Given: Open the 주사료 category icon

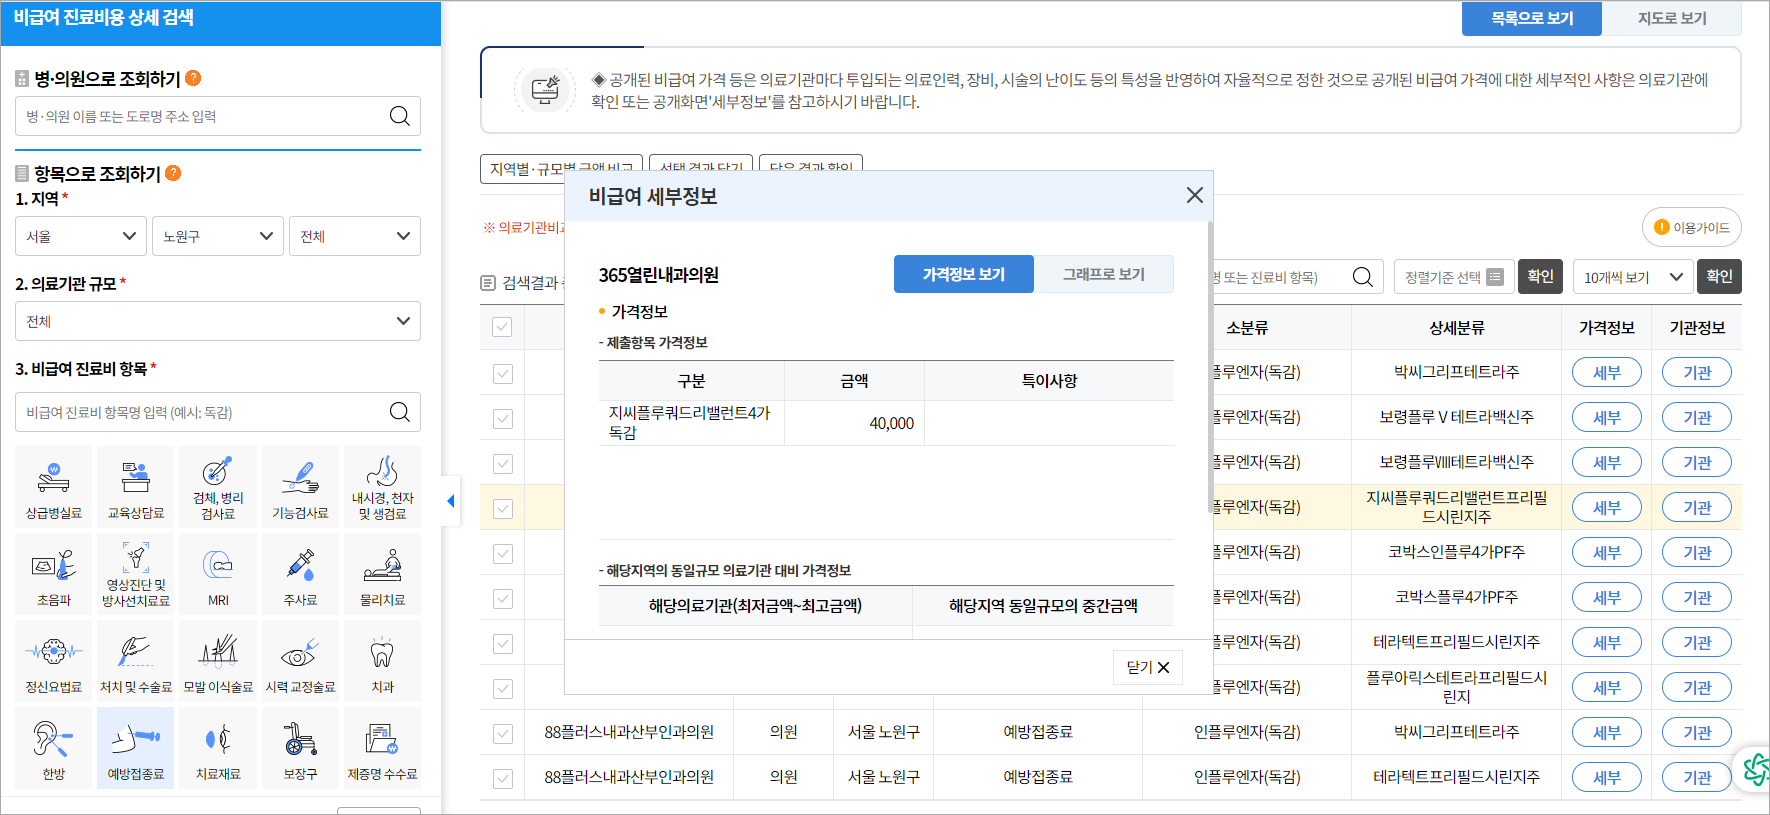Looking at the screenshot, I should point(300,574).
